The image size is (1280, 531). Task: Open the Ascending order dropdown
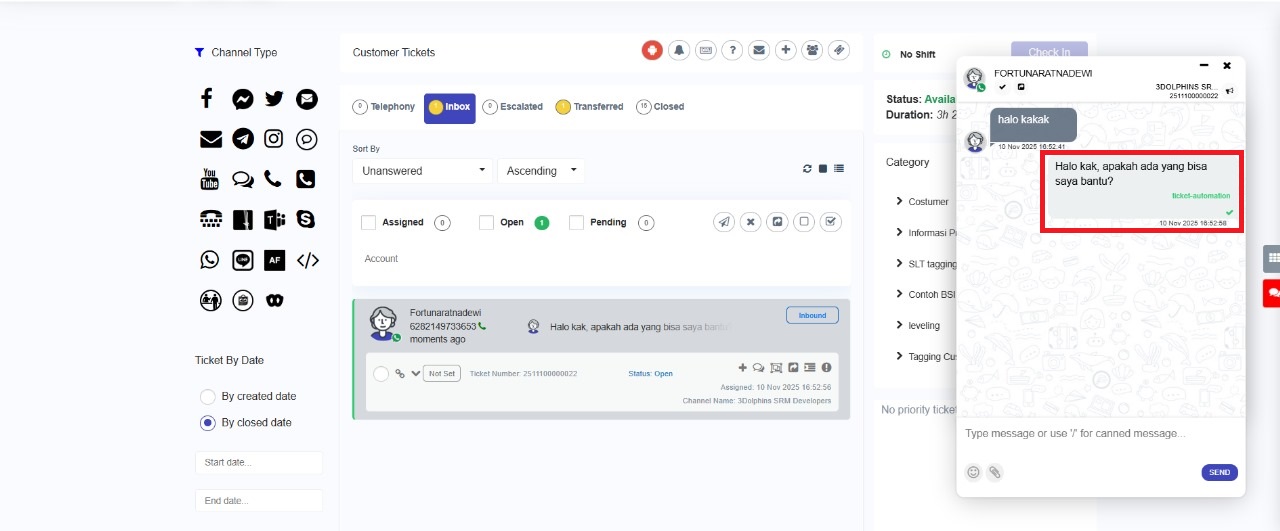click(x=540, y=171)
